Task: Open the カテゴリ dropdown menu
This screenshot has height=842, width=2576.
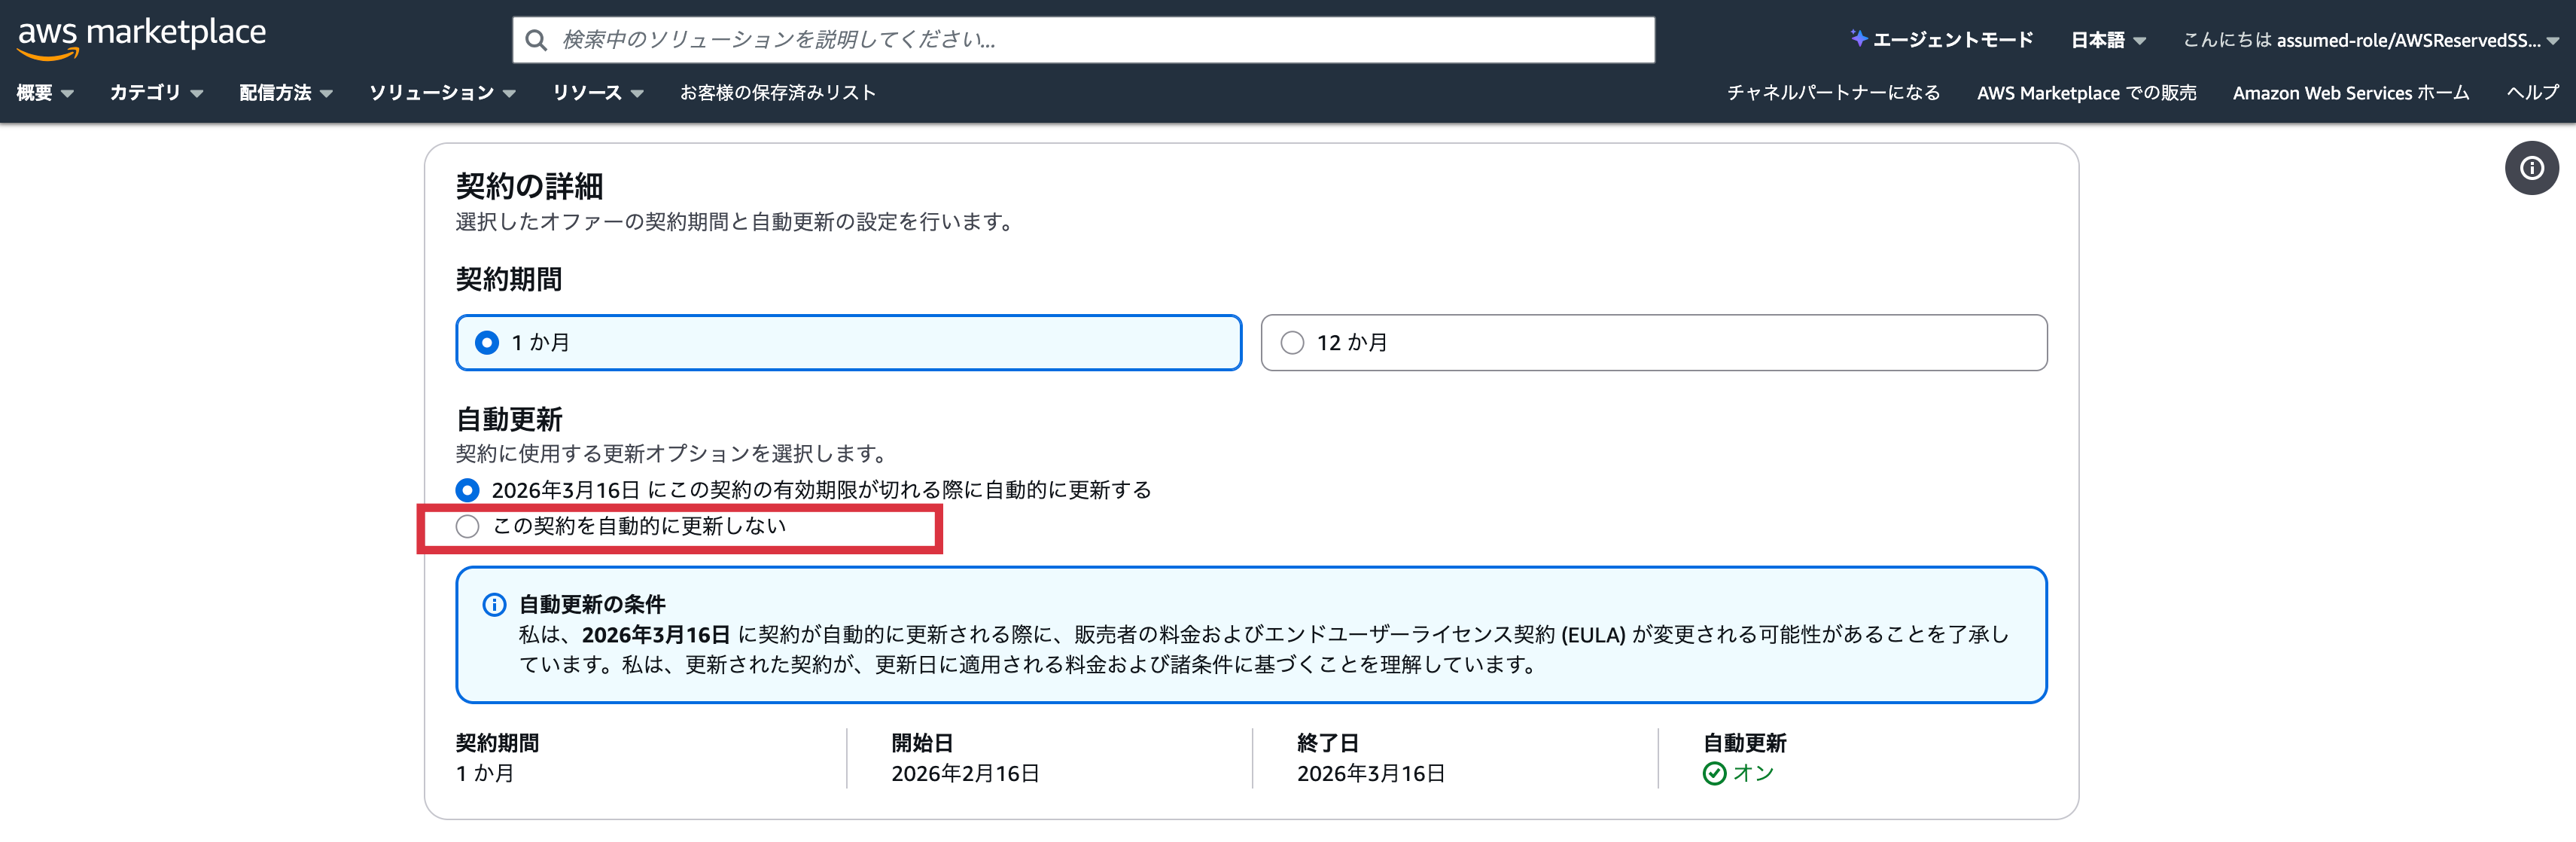Action: coord(156,93)
